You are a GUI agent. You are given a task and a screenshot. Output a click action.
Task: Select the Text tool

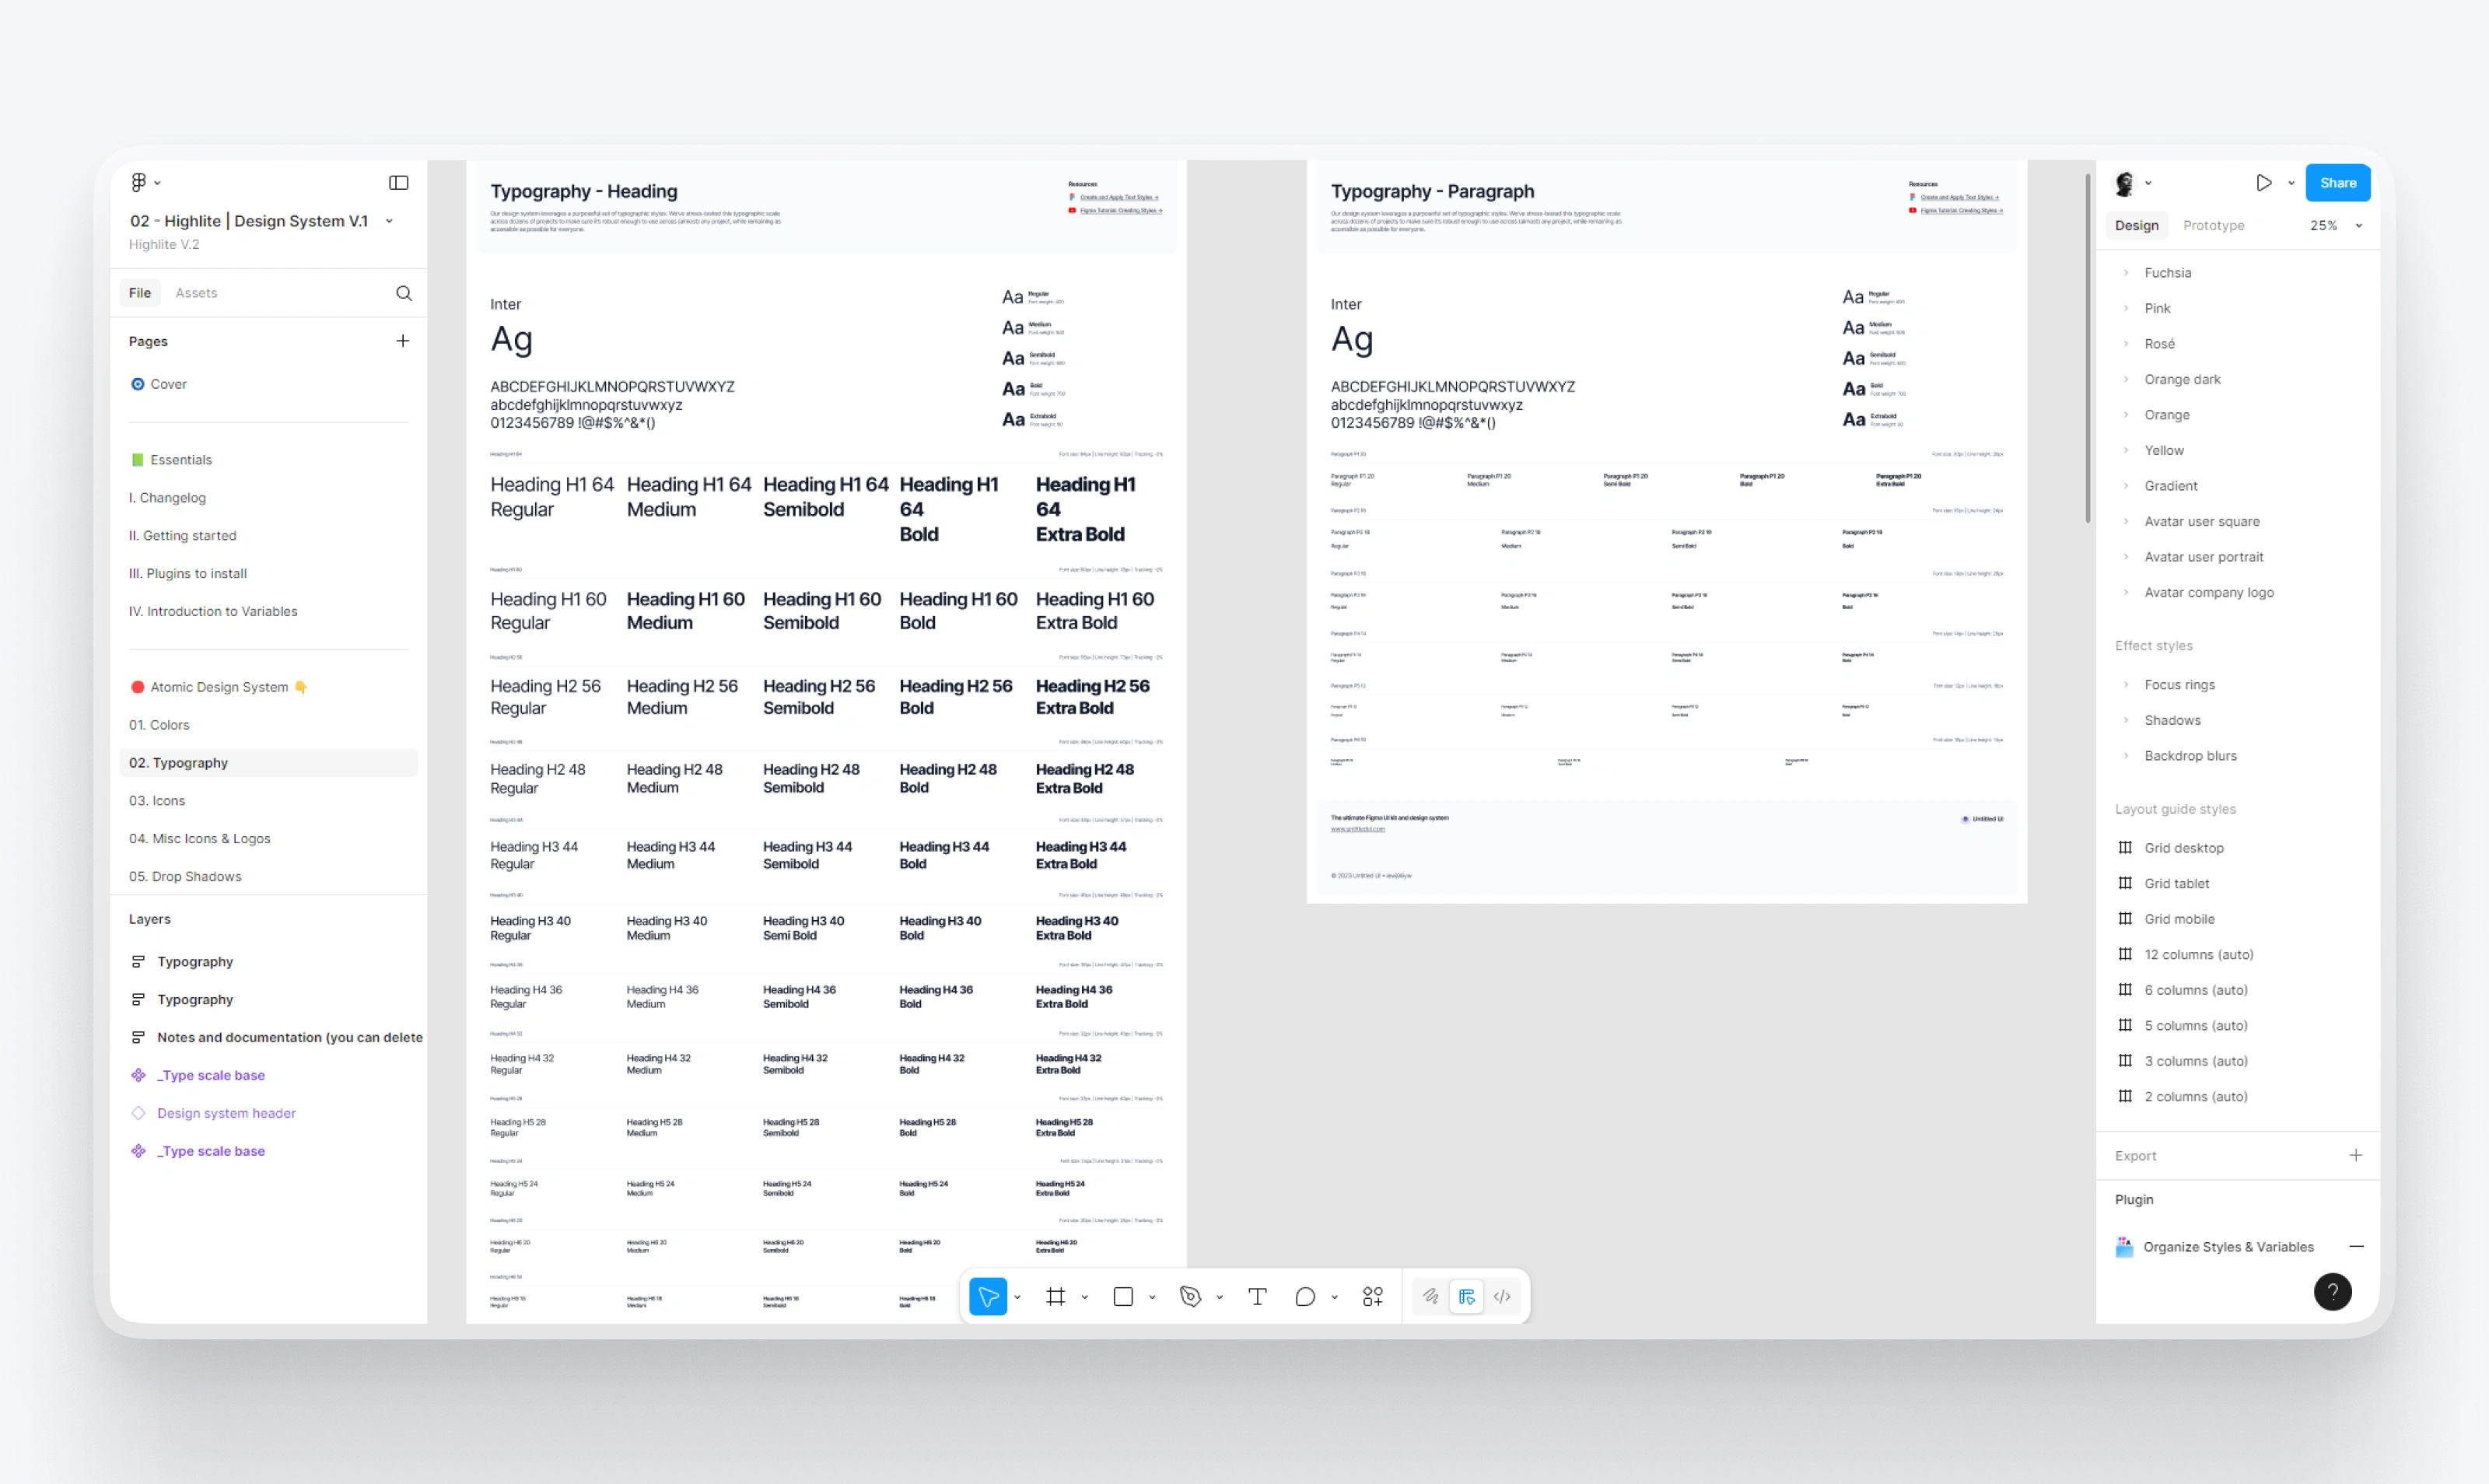(1257, 1296)
